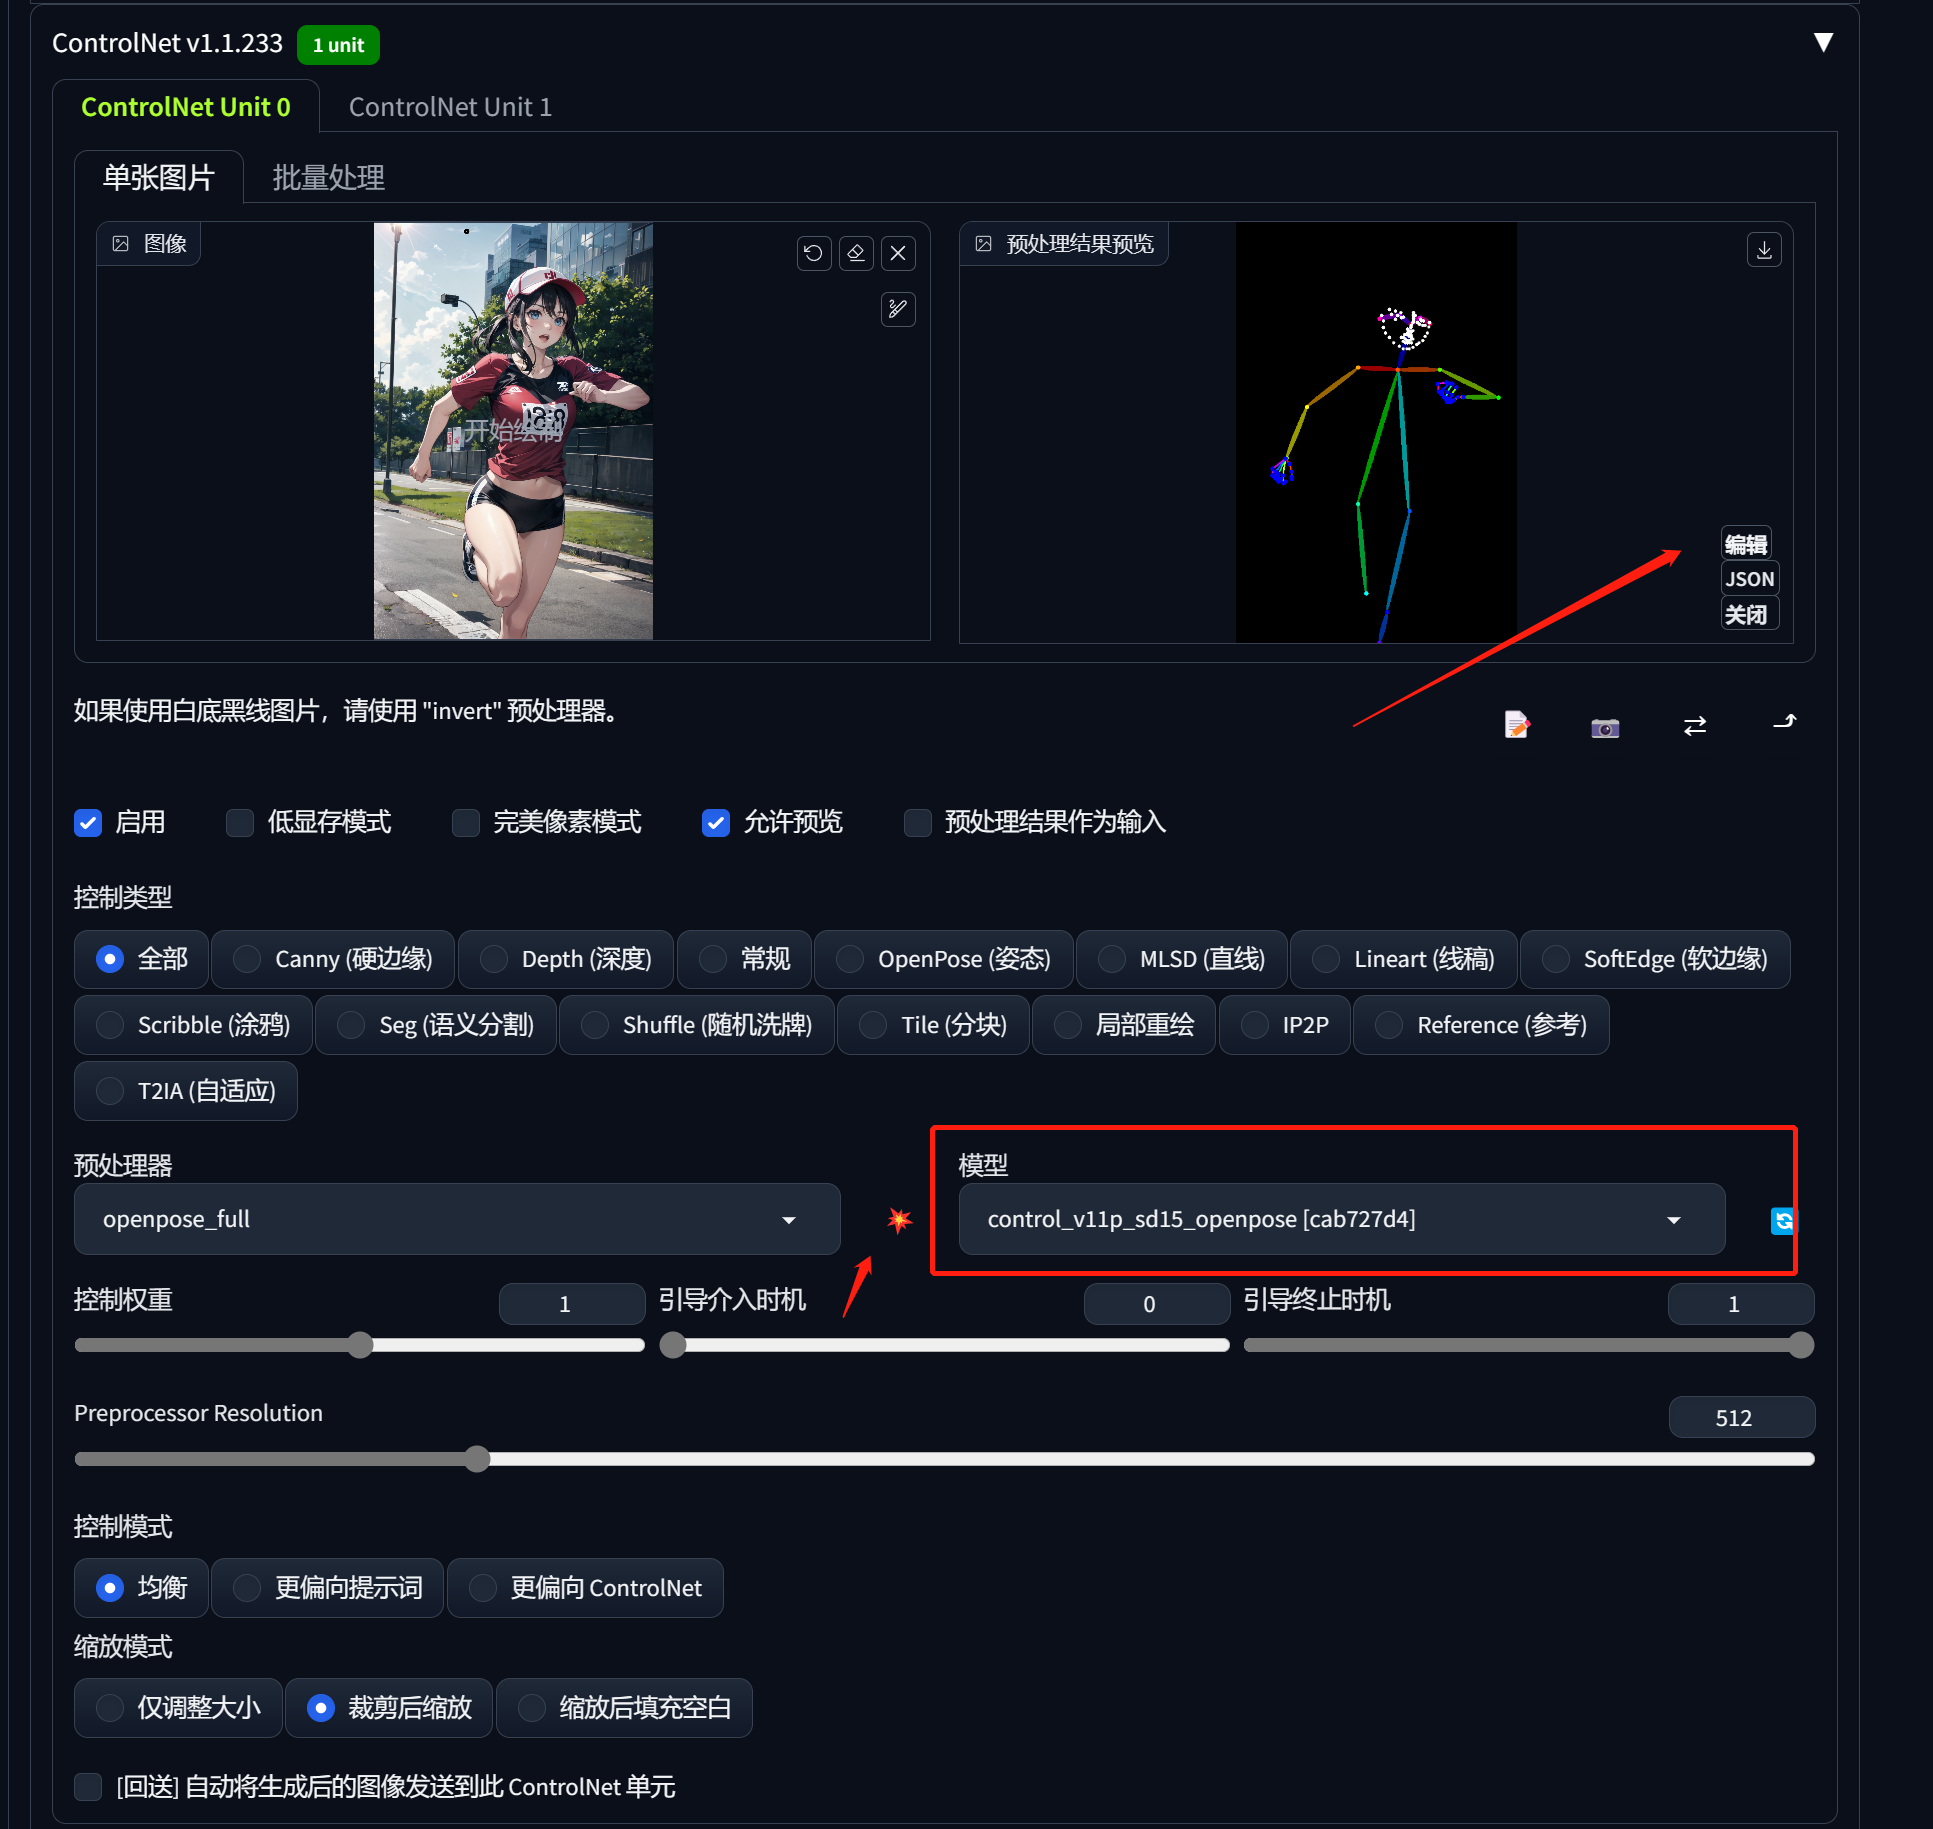Screen dimensions: 1933x1829
Task: Enable 低显存模式 checkbox
Action: pos(240,823)
